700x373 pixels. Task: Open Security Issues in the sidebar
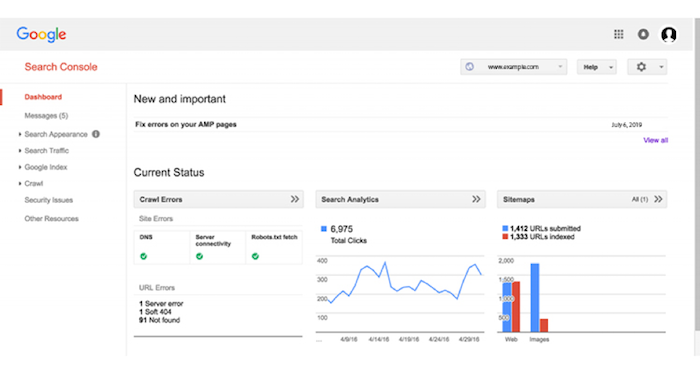49,200
